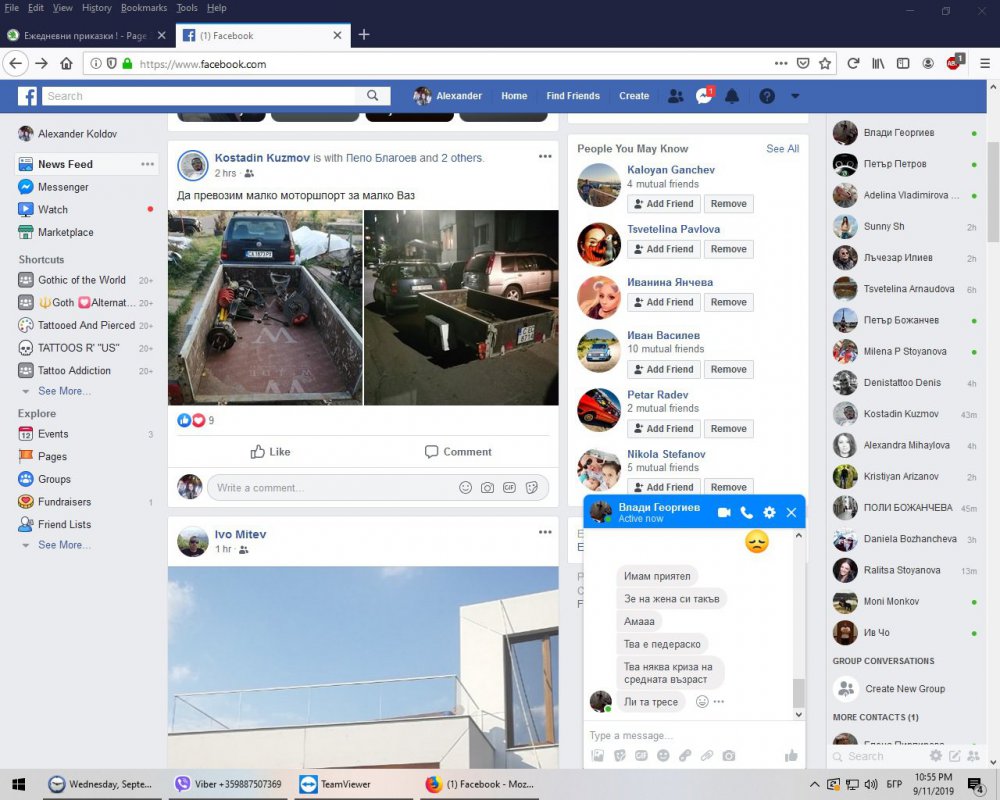Click See All in People You May Know
This screenshot has width=1000, height=800.
tap(782, 149)
